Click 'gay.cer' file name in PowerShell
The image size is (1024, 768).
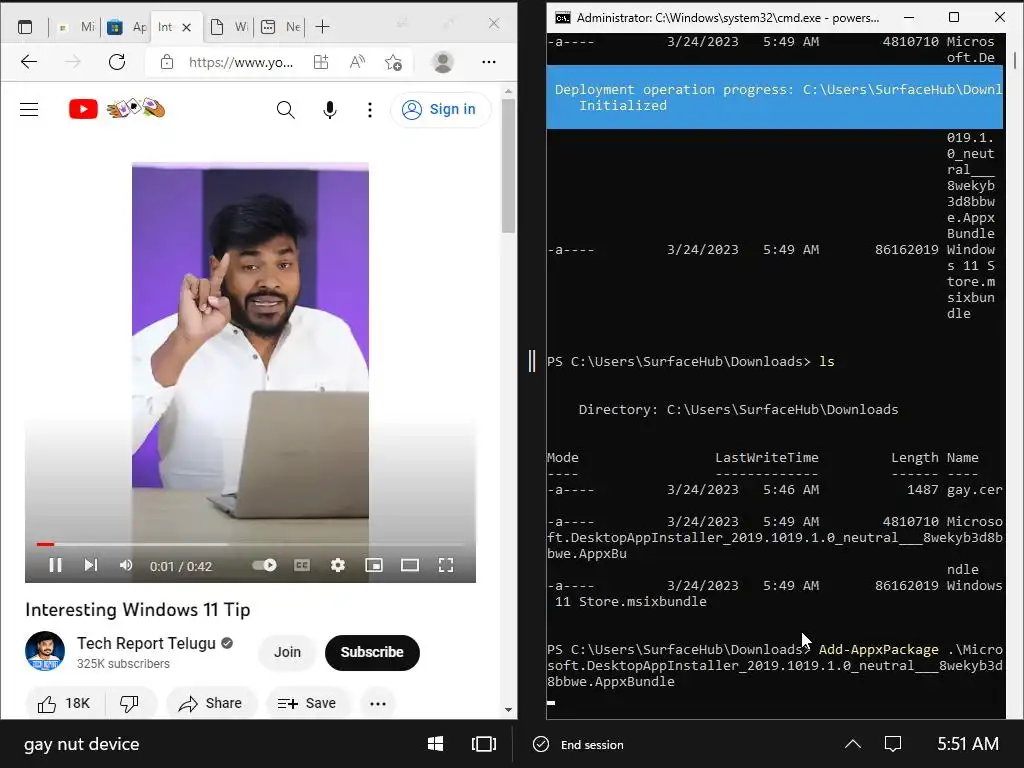coord(974,490)
